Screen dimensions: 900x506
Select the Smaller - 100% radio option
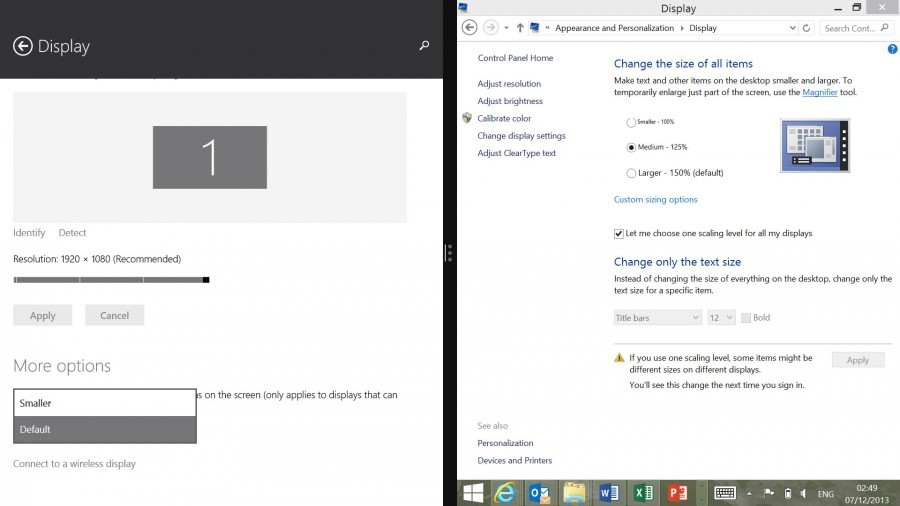point(631,122)
